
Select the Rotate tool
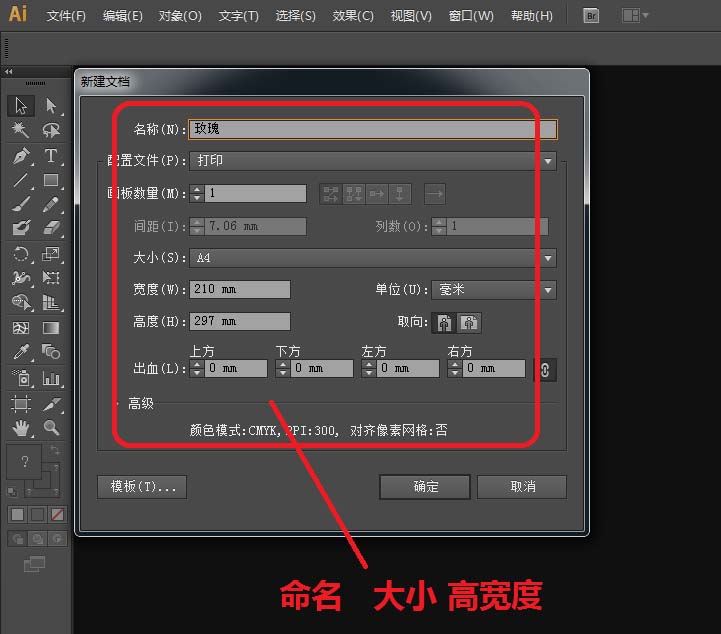[x=21, y=254]
